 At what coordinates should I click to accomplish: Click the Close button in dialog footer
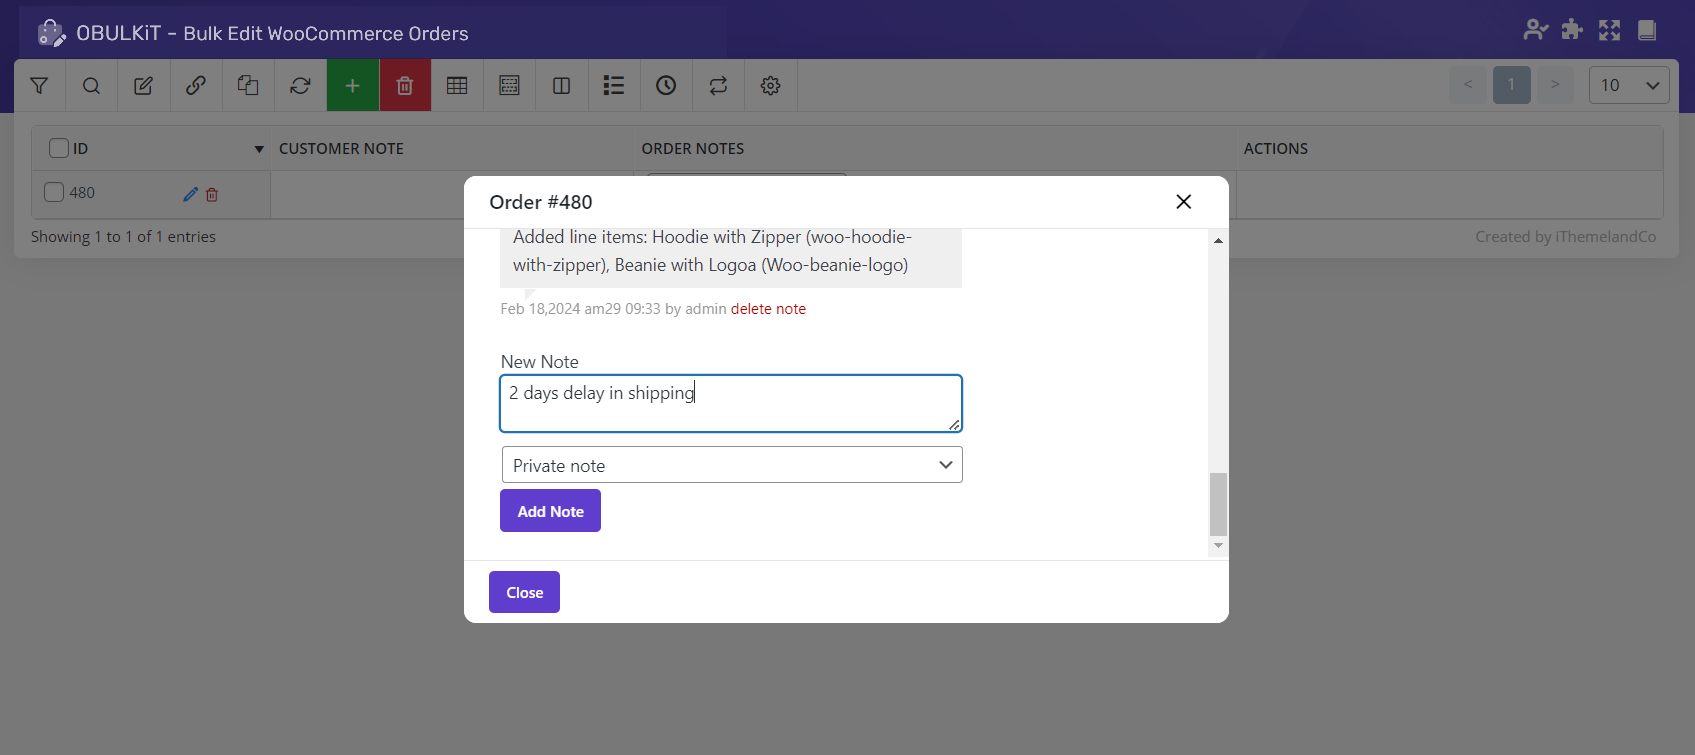(x=524, y=592)
